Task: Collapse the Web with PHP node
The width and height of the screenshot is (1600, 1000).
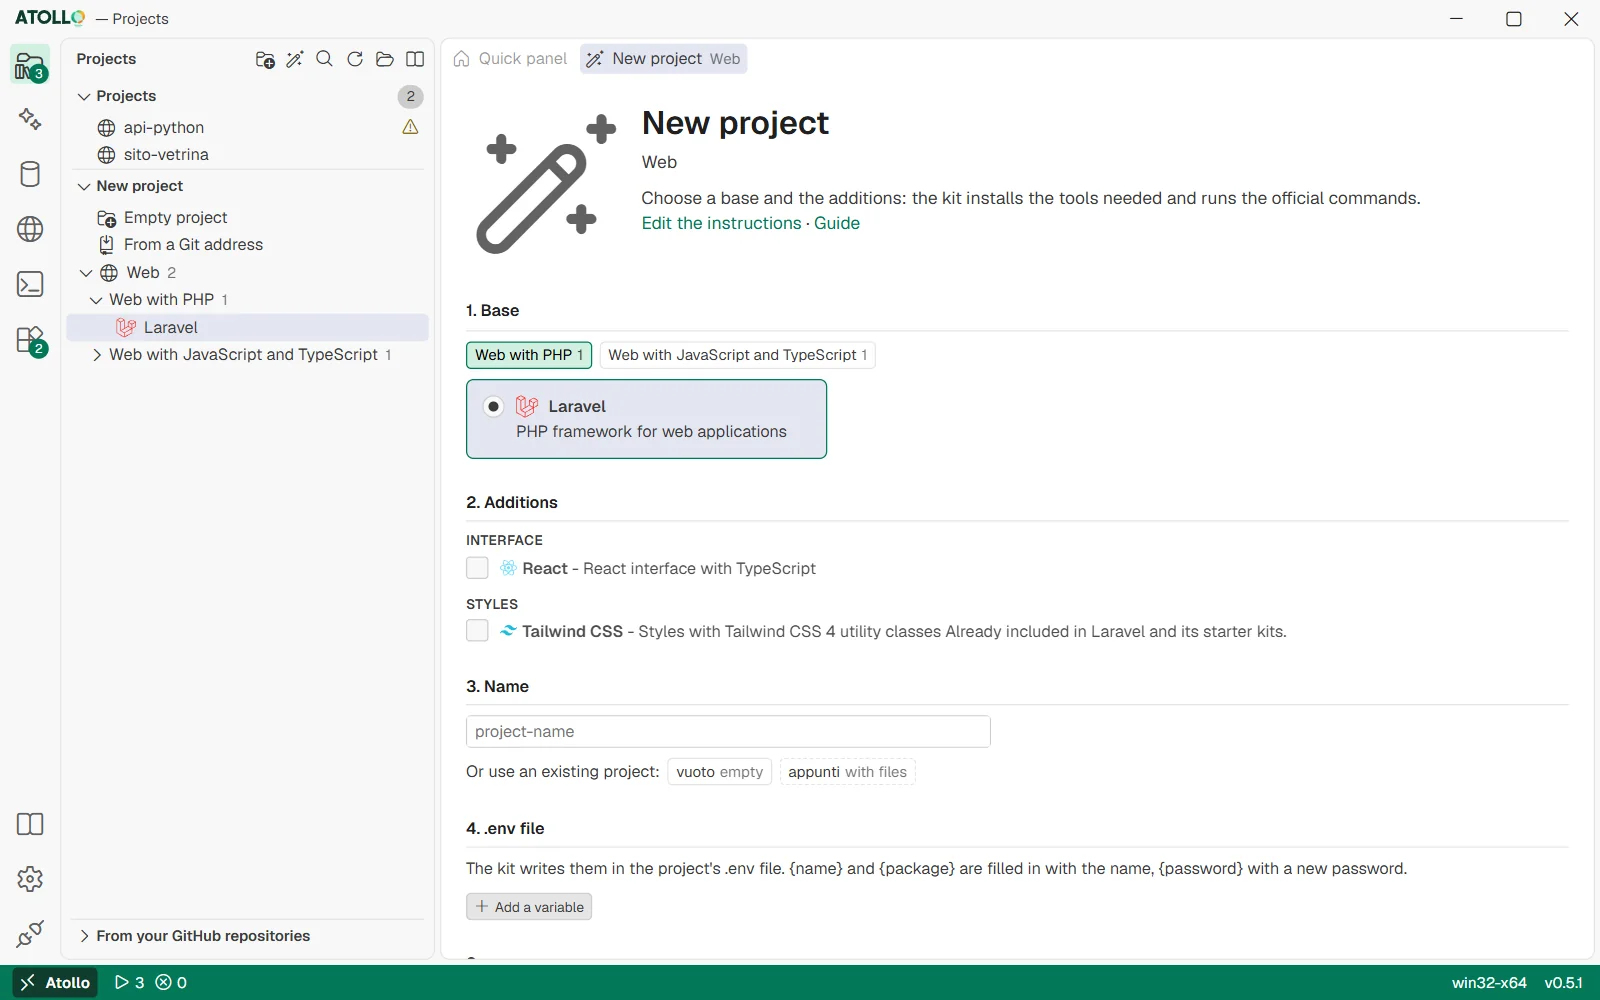Action: click(x=96, y=300)
